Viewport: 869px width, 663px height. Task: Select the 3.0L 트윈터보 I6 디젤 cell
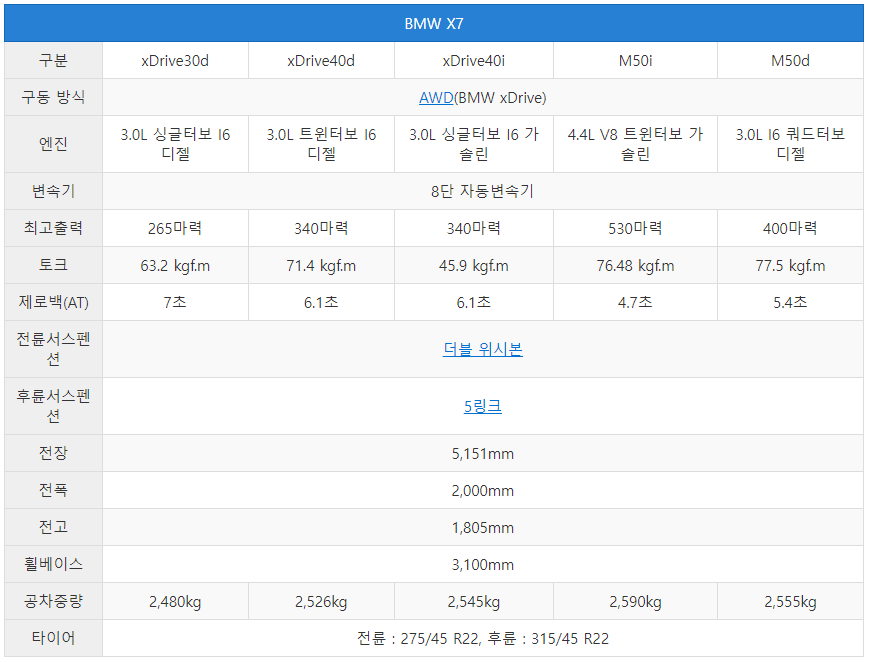pyautogui.click(x=321, y=144)
